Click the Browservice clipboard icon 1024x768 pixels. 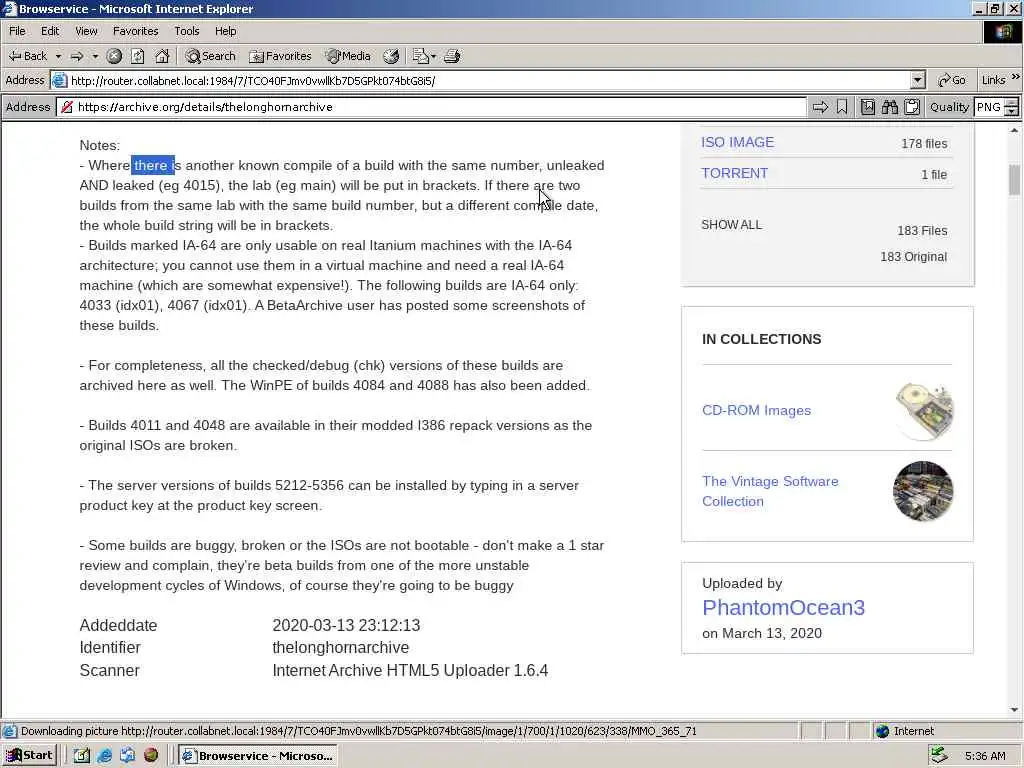click(x=912, y=107)
